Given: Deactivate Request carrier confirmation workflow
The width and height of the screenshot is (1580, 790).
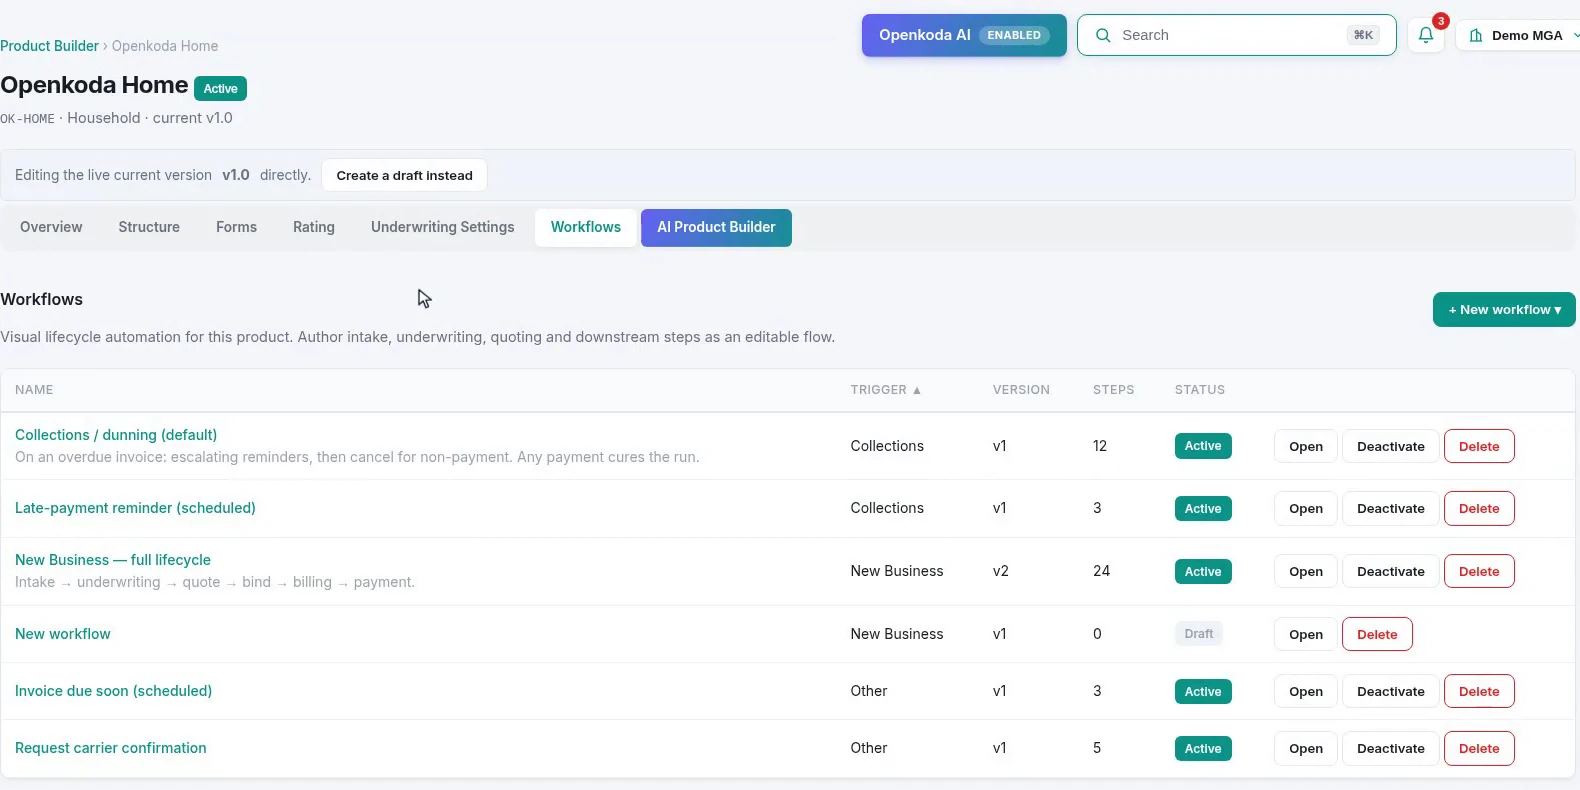Looking at the screenshot, I should [1391, 748].
